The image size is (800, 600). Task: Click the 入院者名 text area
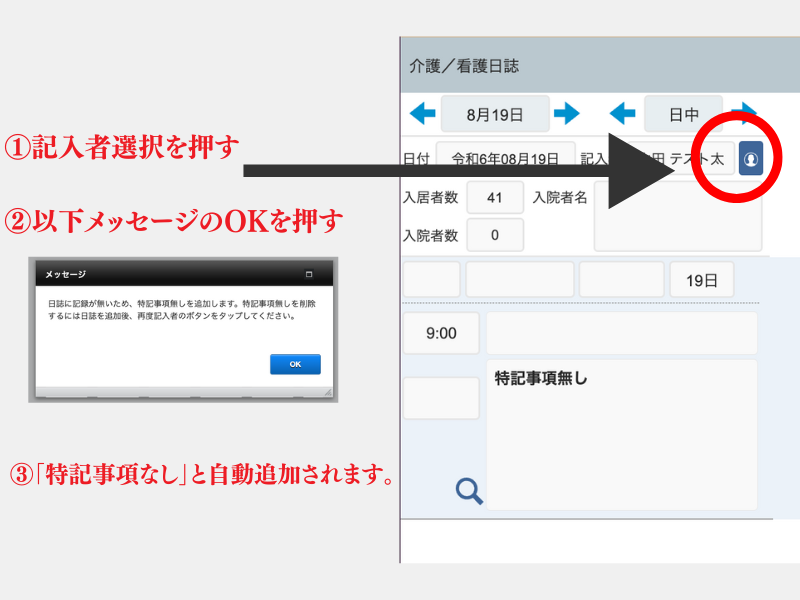[x=677, y=217]
